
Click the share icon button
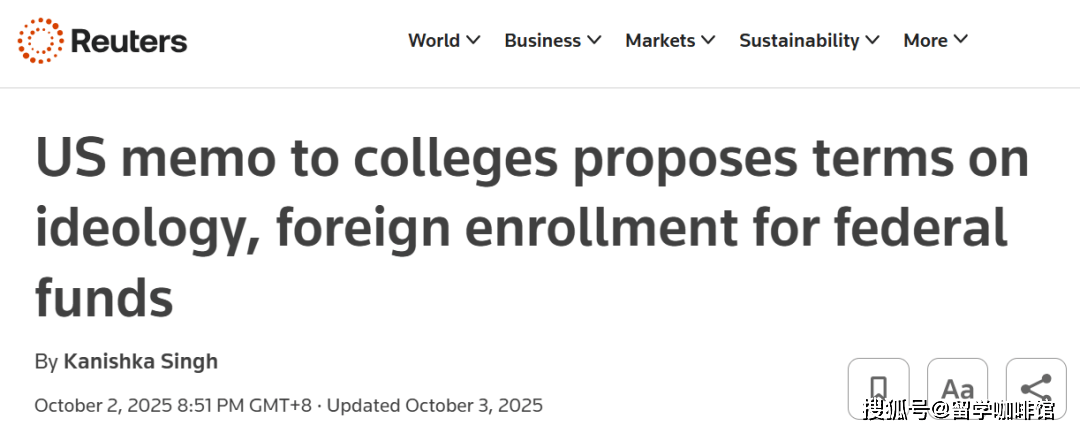(x=1035, y=387)
